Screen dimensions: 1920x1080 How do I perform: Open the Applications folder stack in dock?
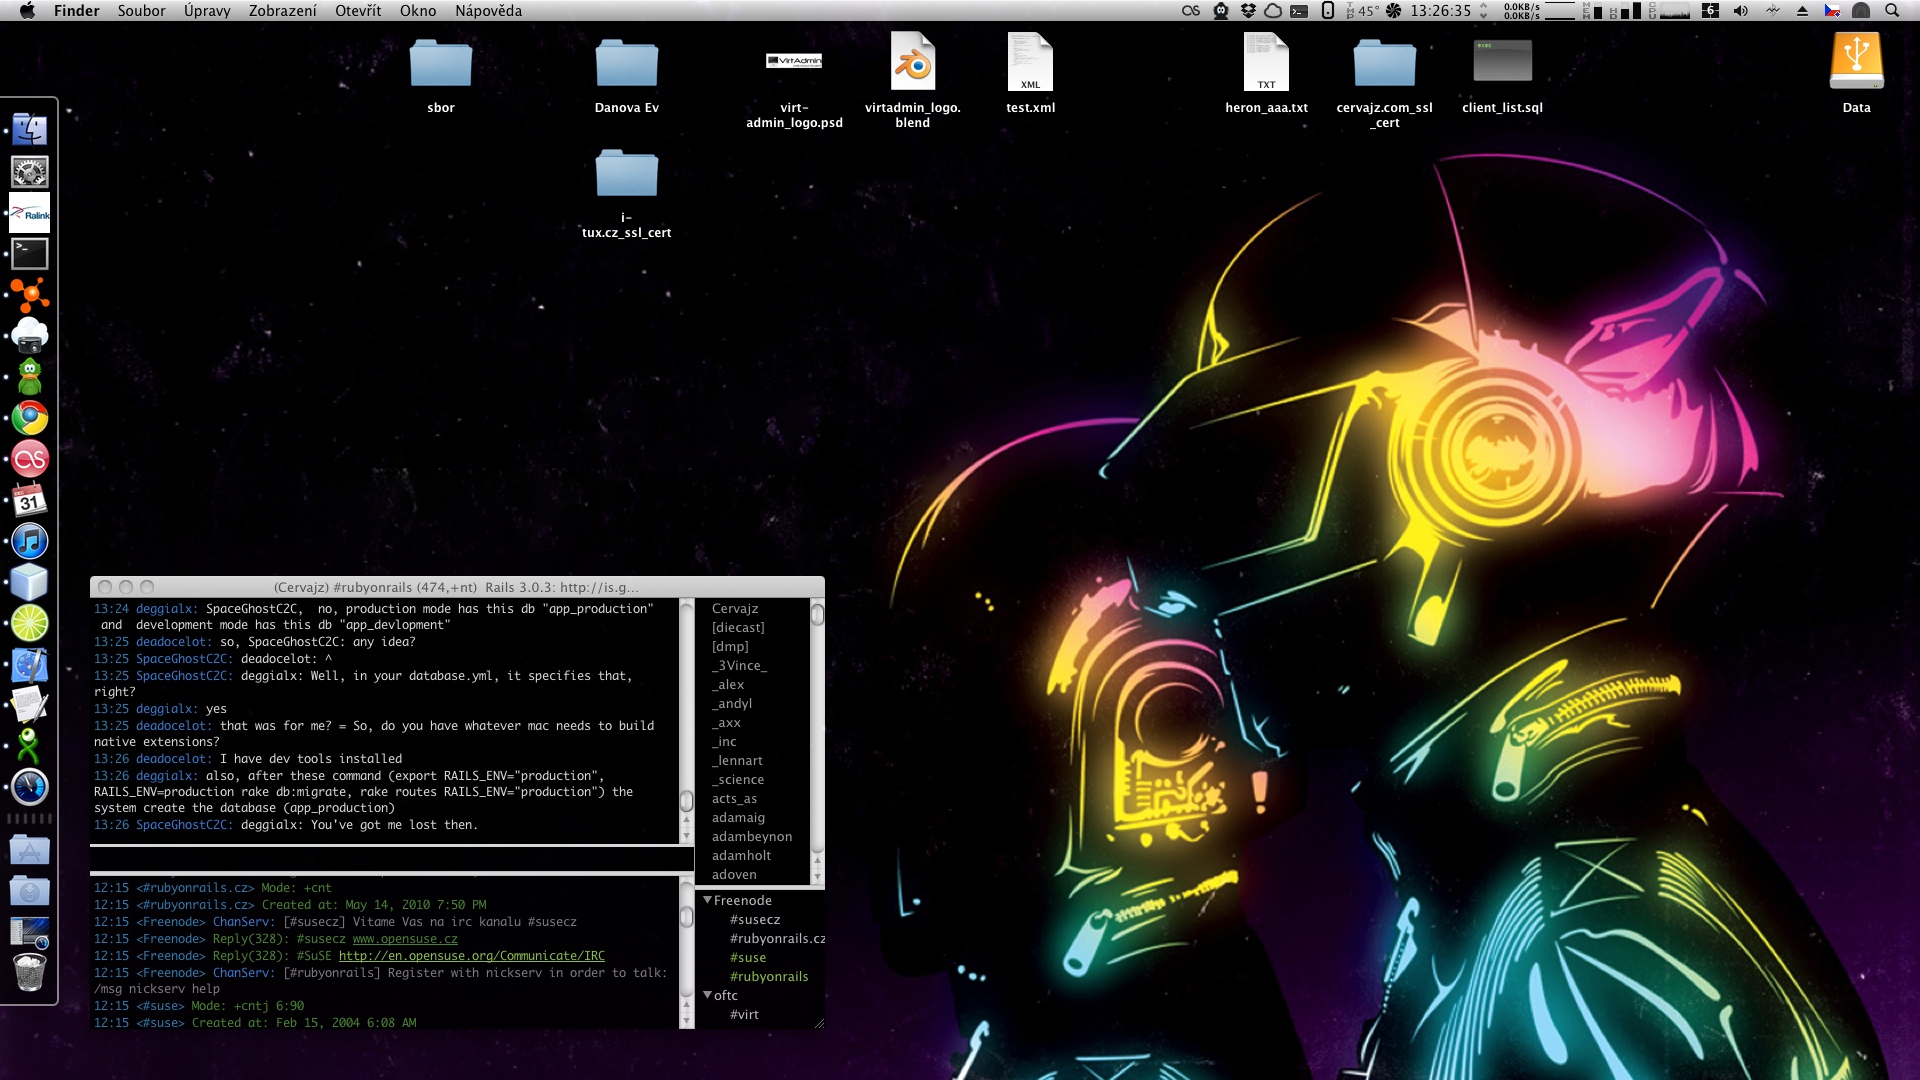click(29, 850)
